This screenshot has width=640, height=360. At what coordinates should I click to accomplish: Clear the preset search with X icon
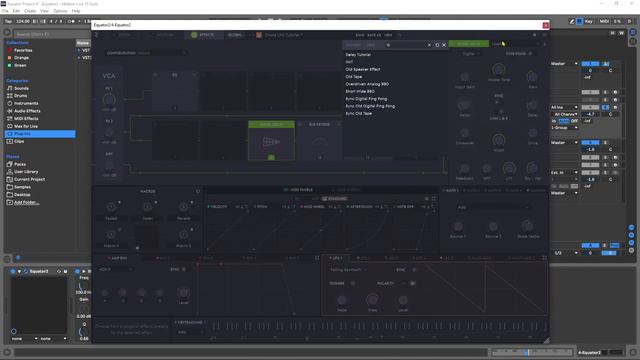coord(429,45)
